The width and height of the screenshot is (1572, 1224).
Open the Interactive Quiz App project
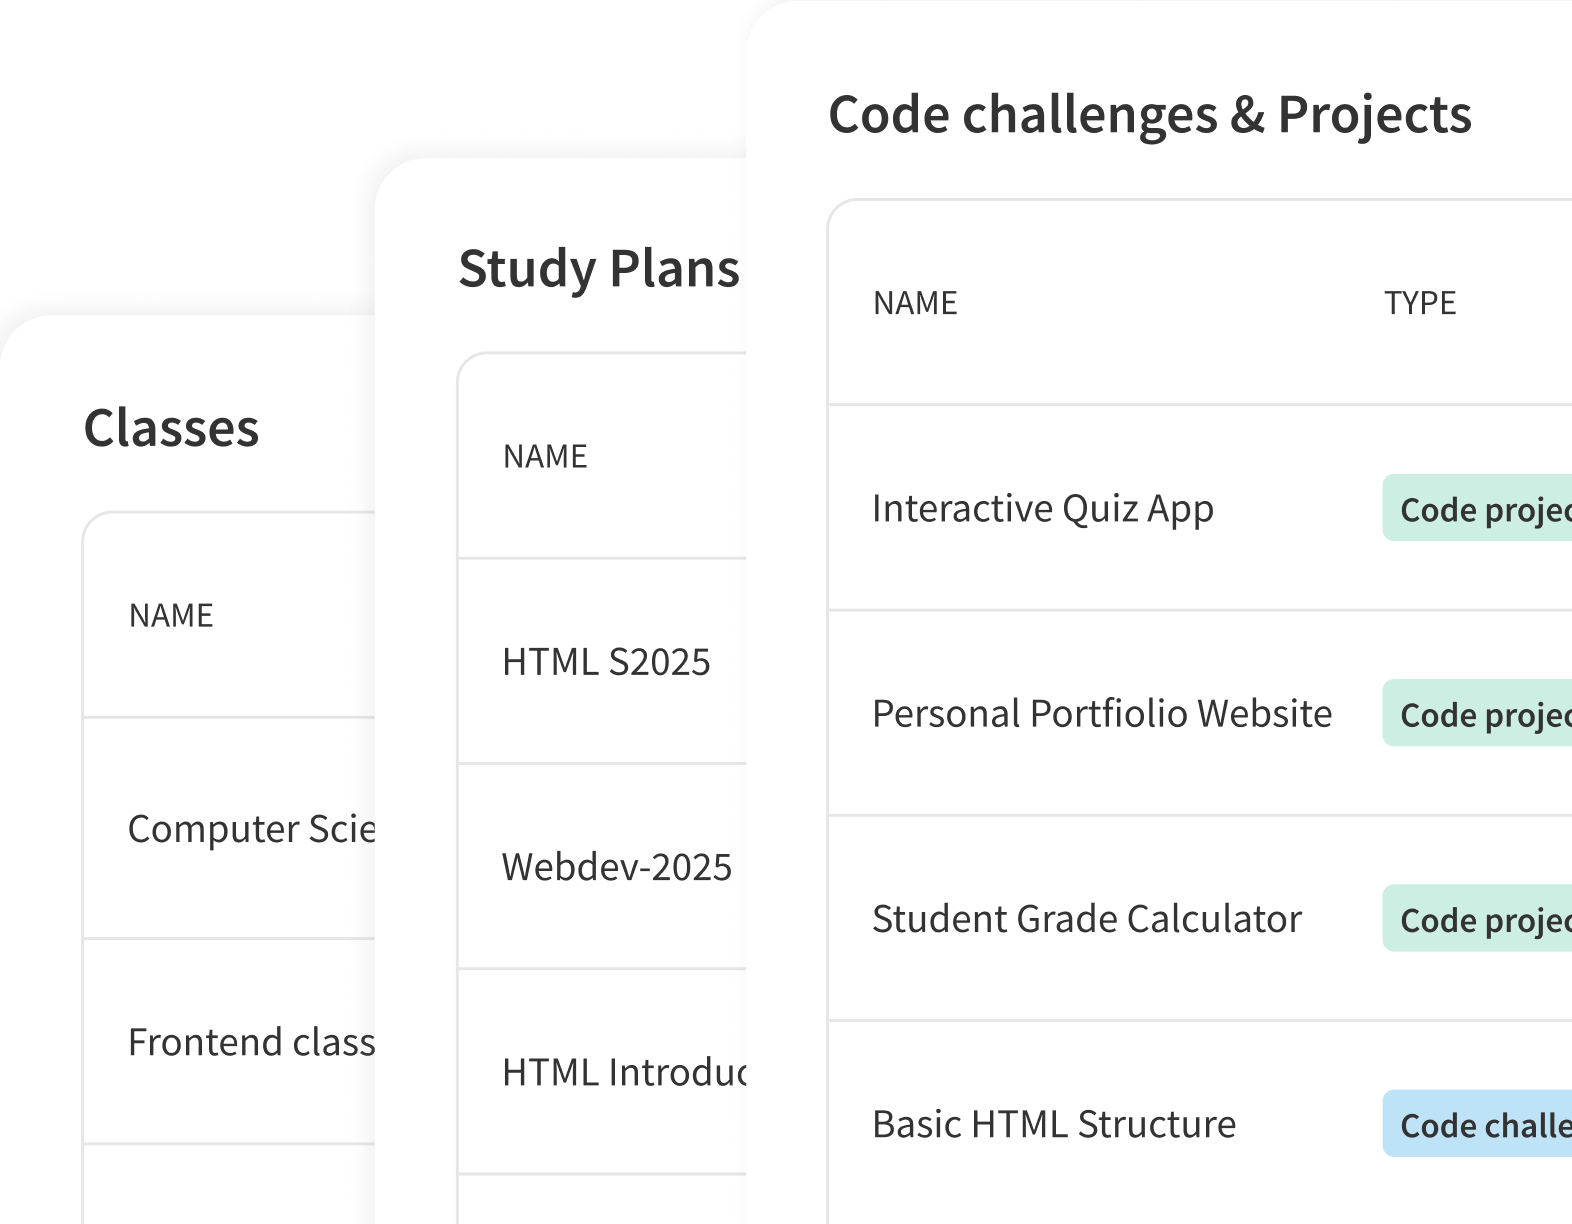coord(1042,509)
